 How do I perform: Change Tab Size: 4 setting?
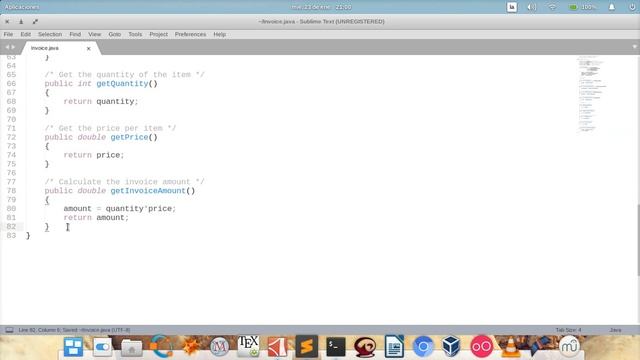(568, 330)
